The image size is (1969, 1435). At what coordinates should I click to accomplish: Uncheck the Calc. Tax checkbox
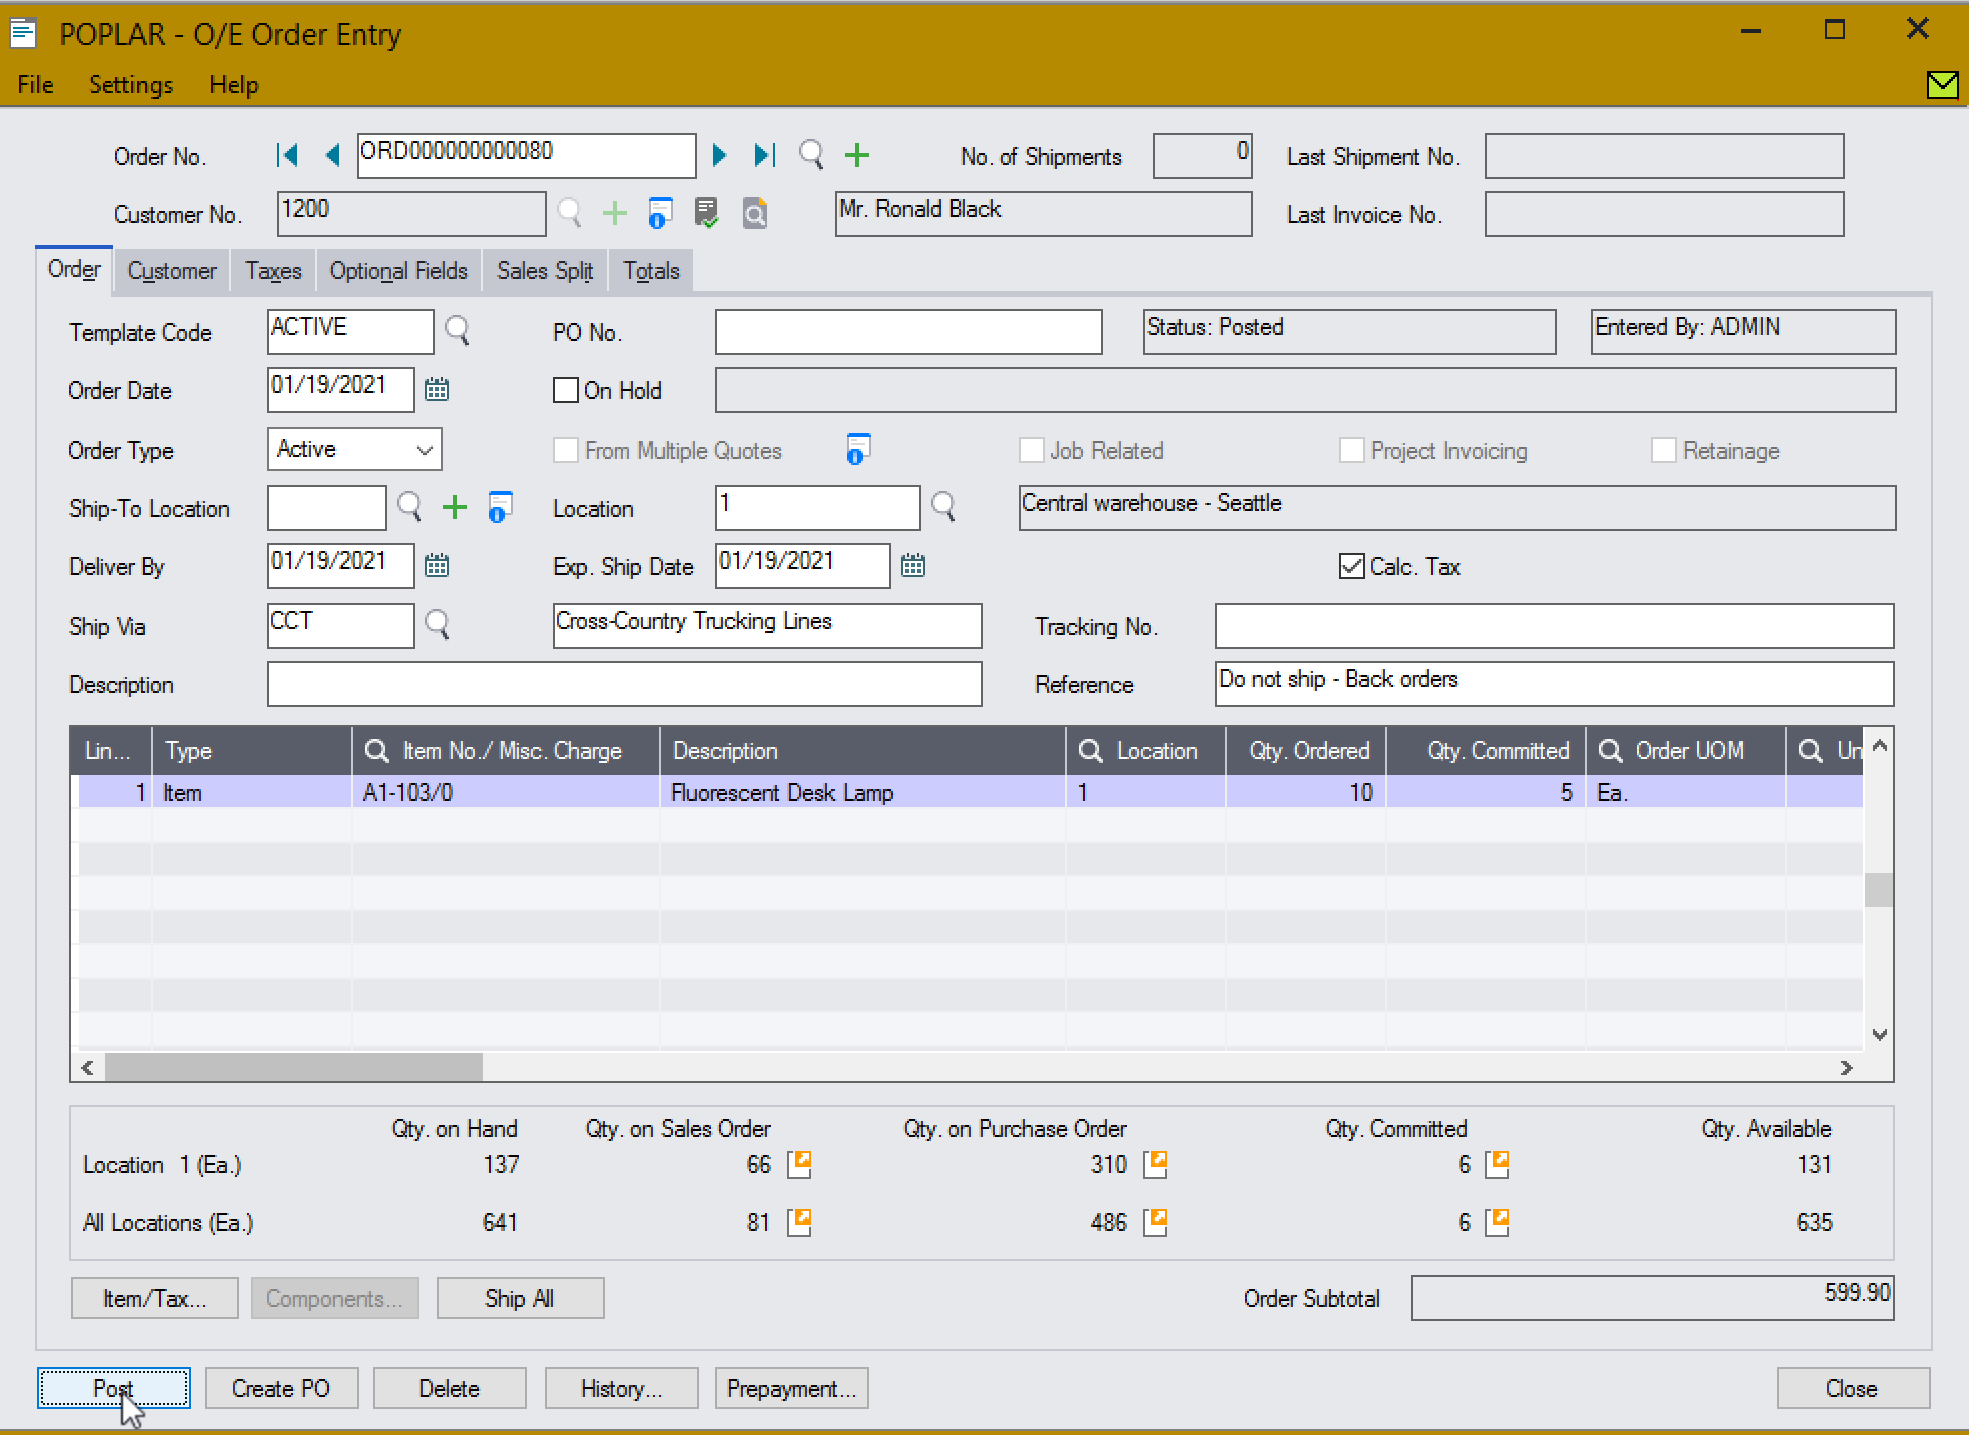click(x=1351, y=567)
